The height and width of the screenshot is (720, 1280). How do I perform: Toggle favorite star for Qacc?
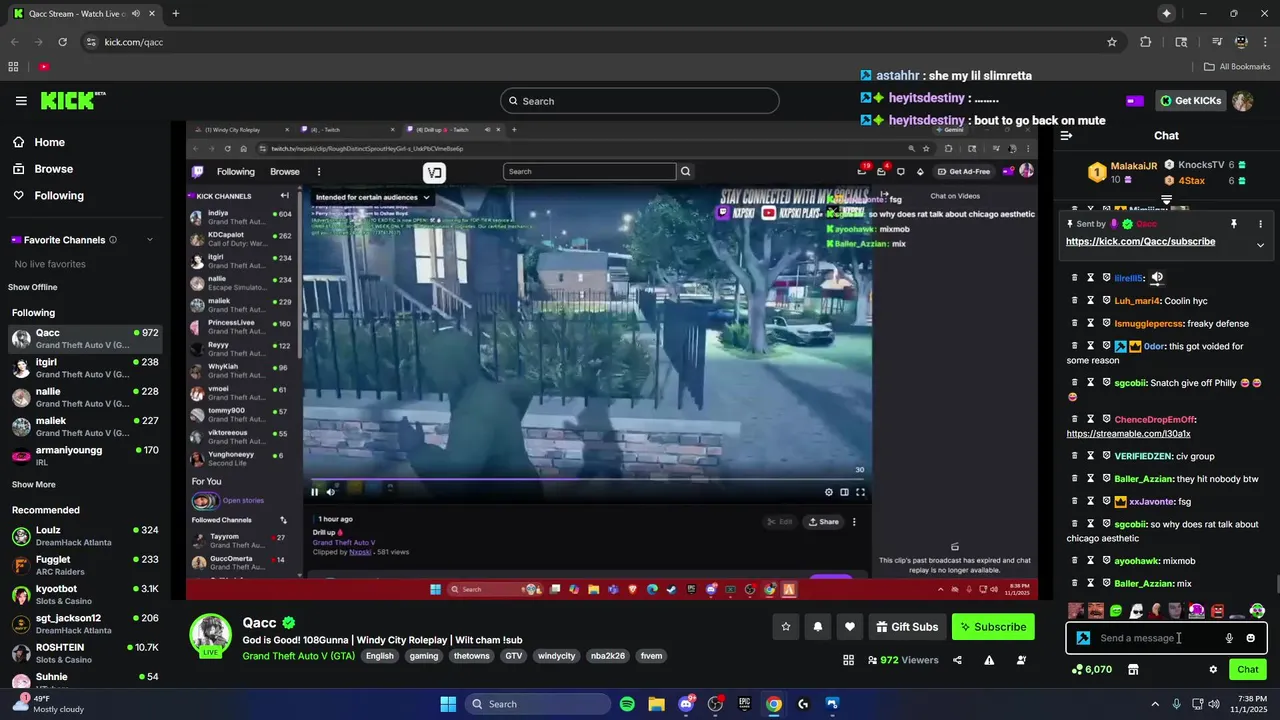tap(786, 627)
